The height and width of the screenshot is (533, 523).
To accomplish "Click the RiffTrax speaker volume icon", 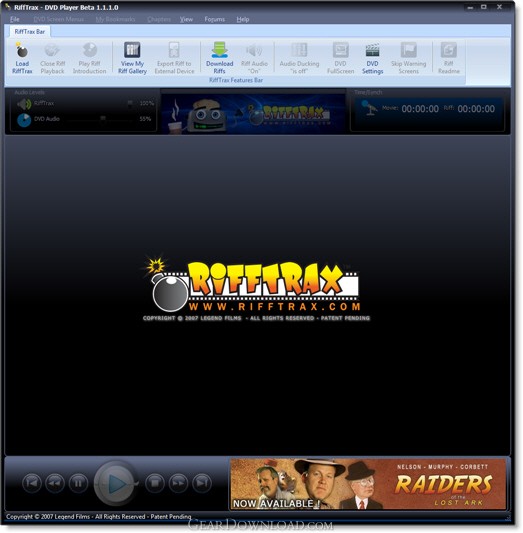I will (x=24, y=104).
